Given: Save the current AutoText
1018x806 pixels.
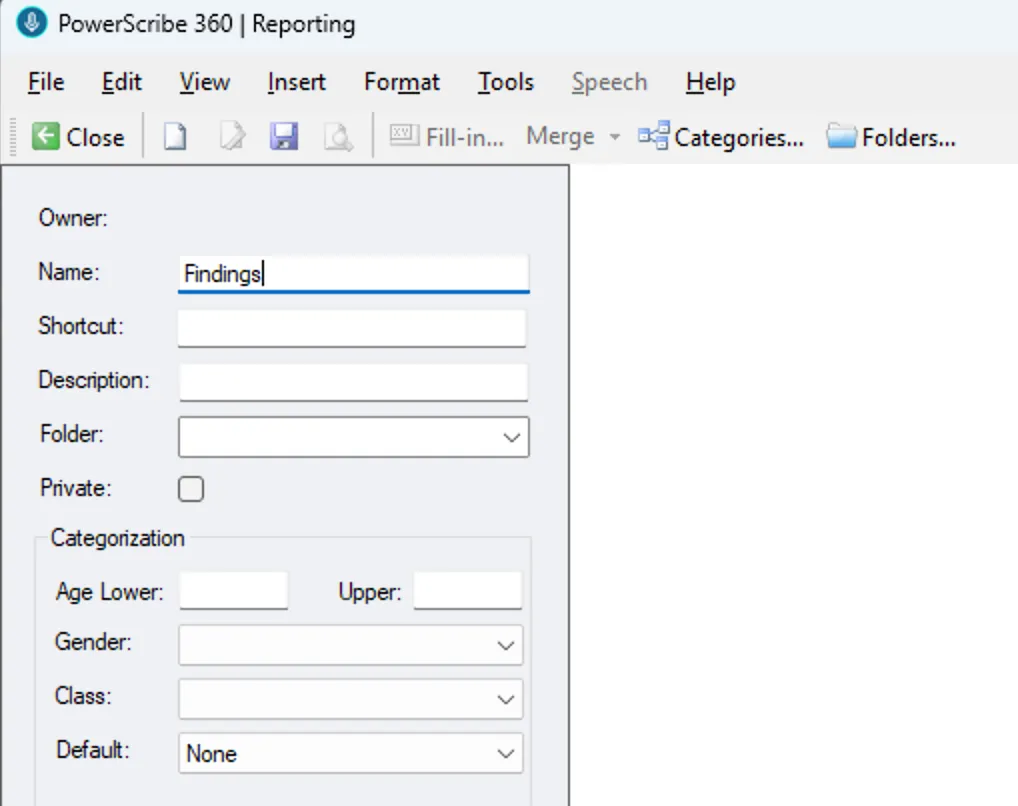Looking at the screenshot, I should click(284, 137).
